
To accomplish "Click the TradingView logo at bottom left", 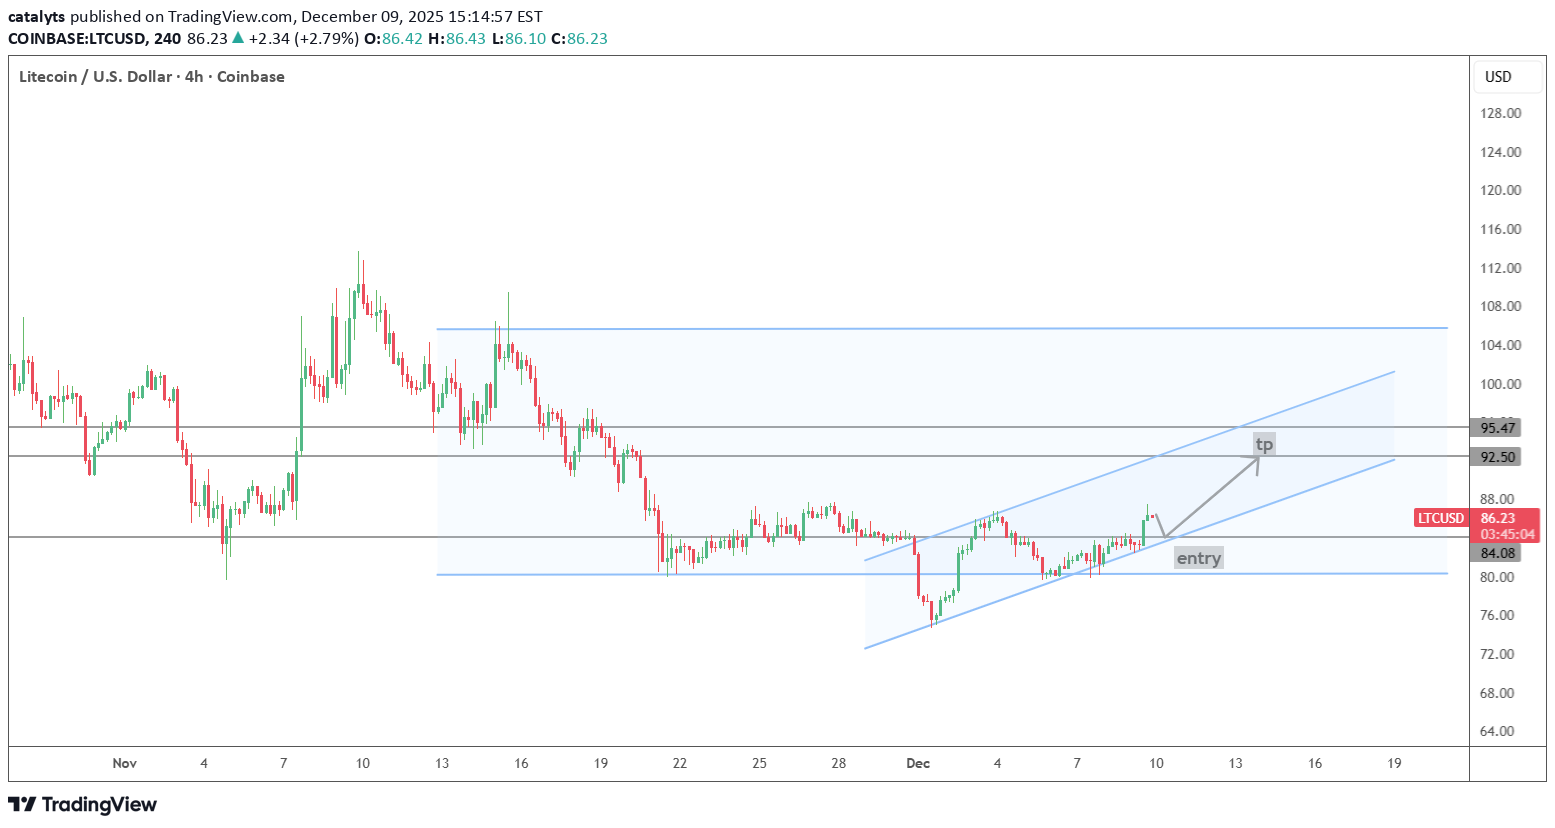I will point(83,804).
